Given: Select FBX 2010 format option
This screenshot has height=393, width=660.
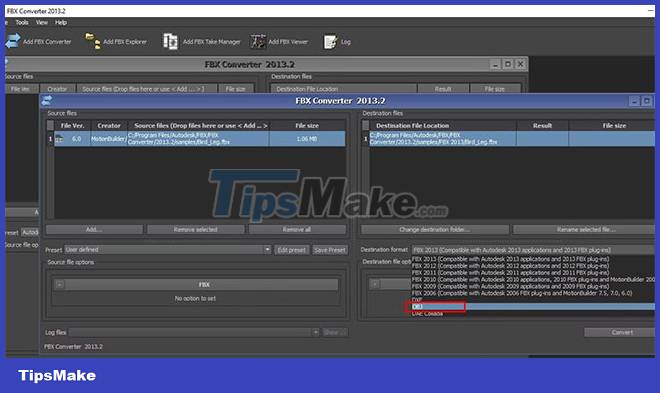Looking at the screenshot, I should 533,279.
